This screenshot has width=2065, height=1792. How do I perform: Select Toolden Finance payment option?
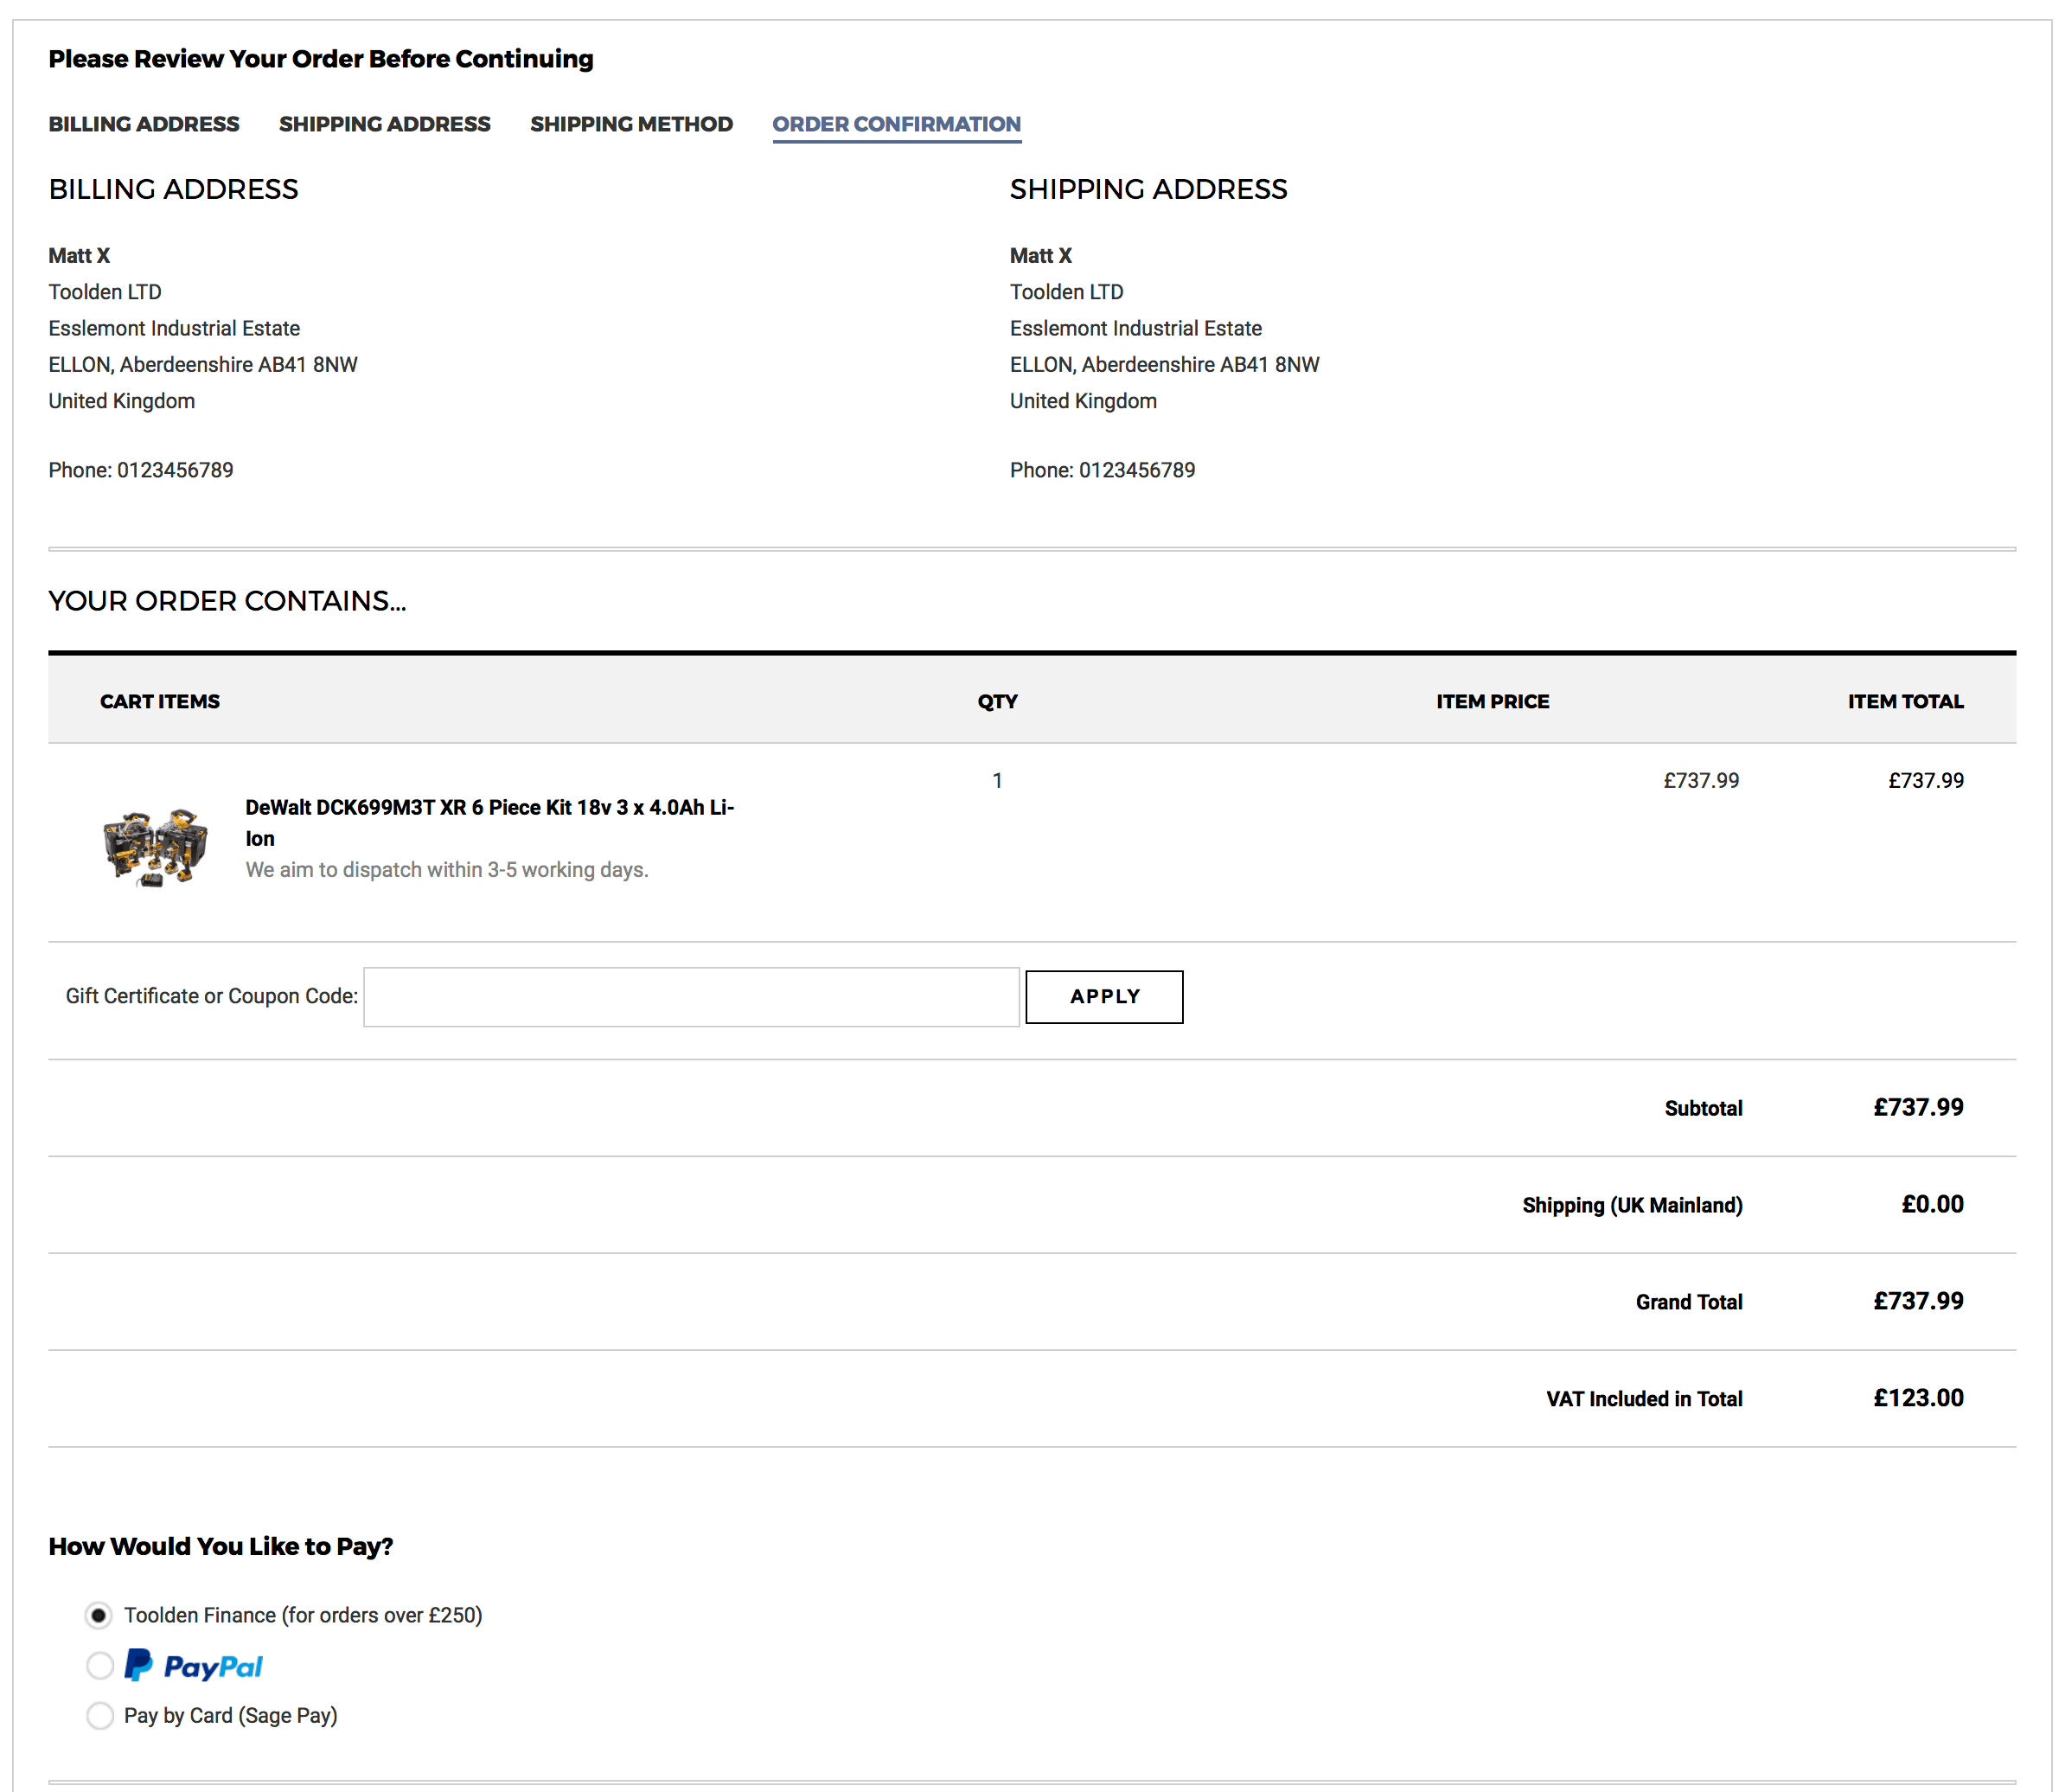click(99, 1615)
